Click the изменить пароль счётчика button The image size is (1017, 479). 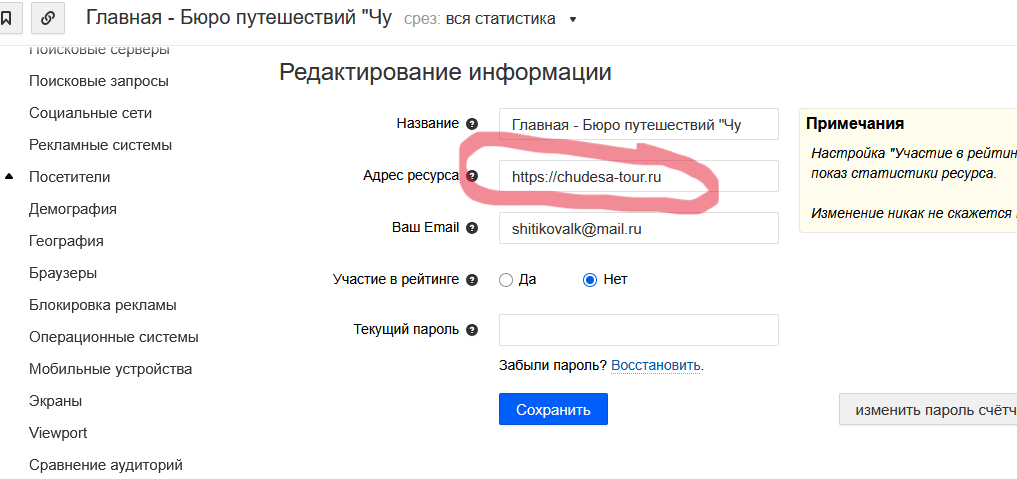click(x=927, y=409)
